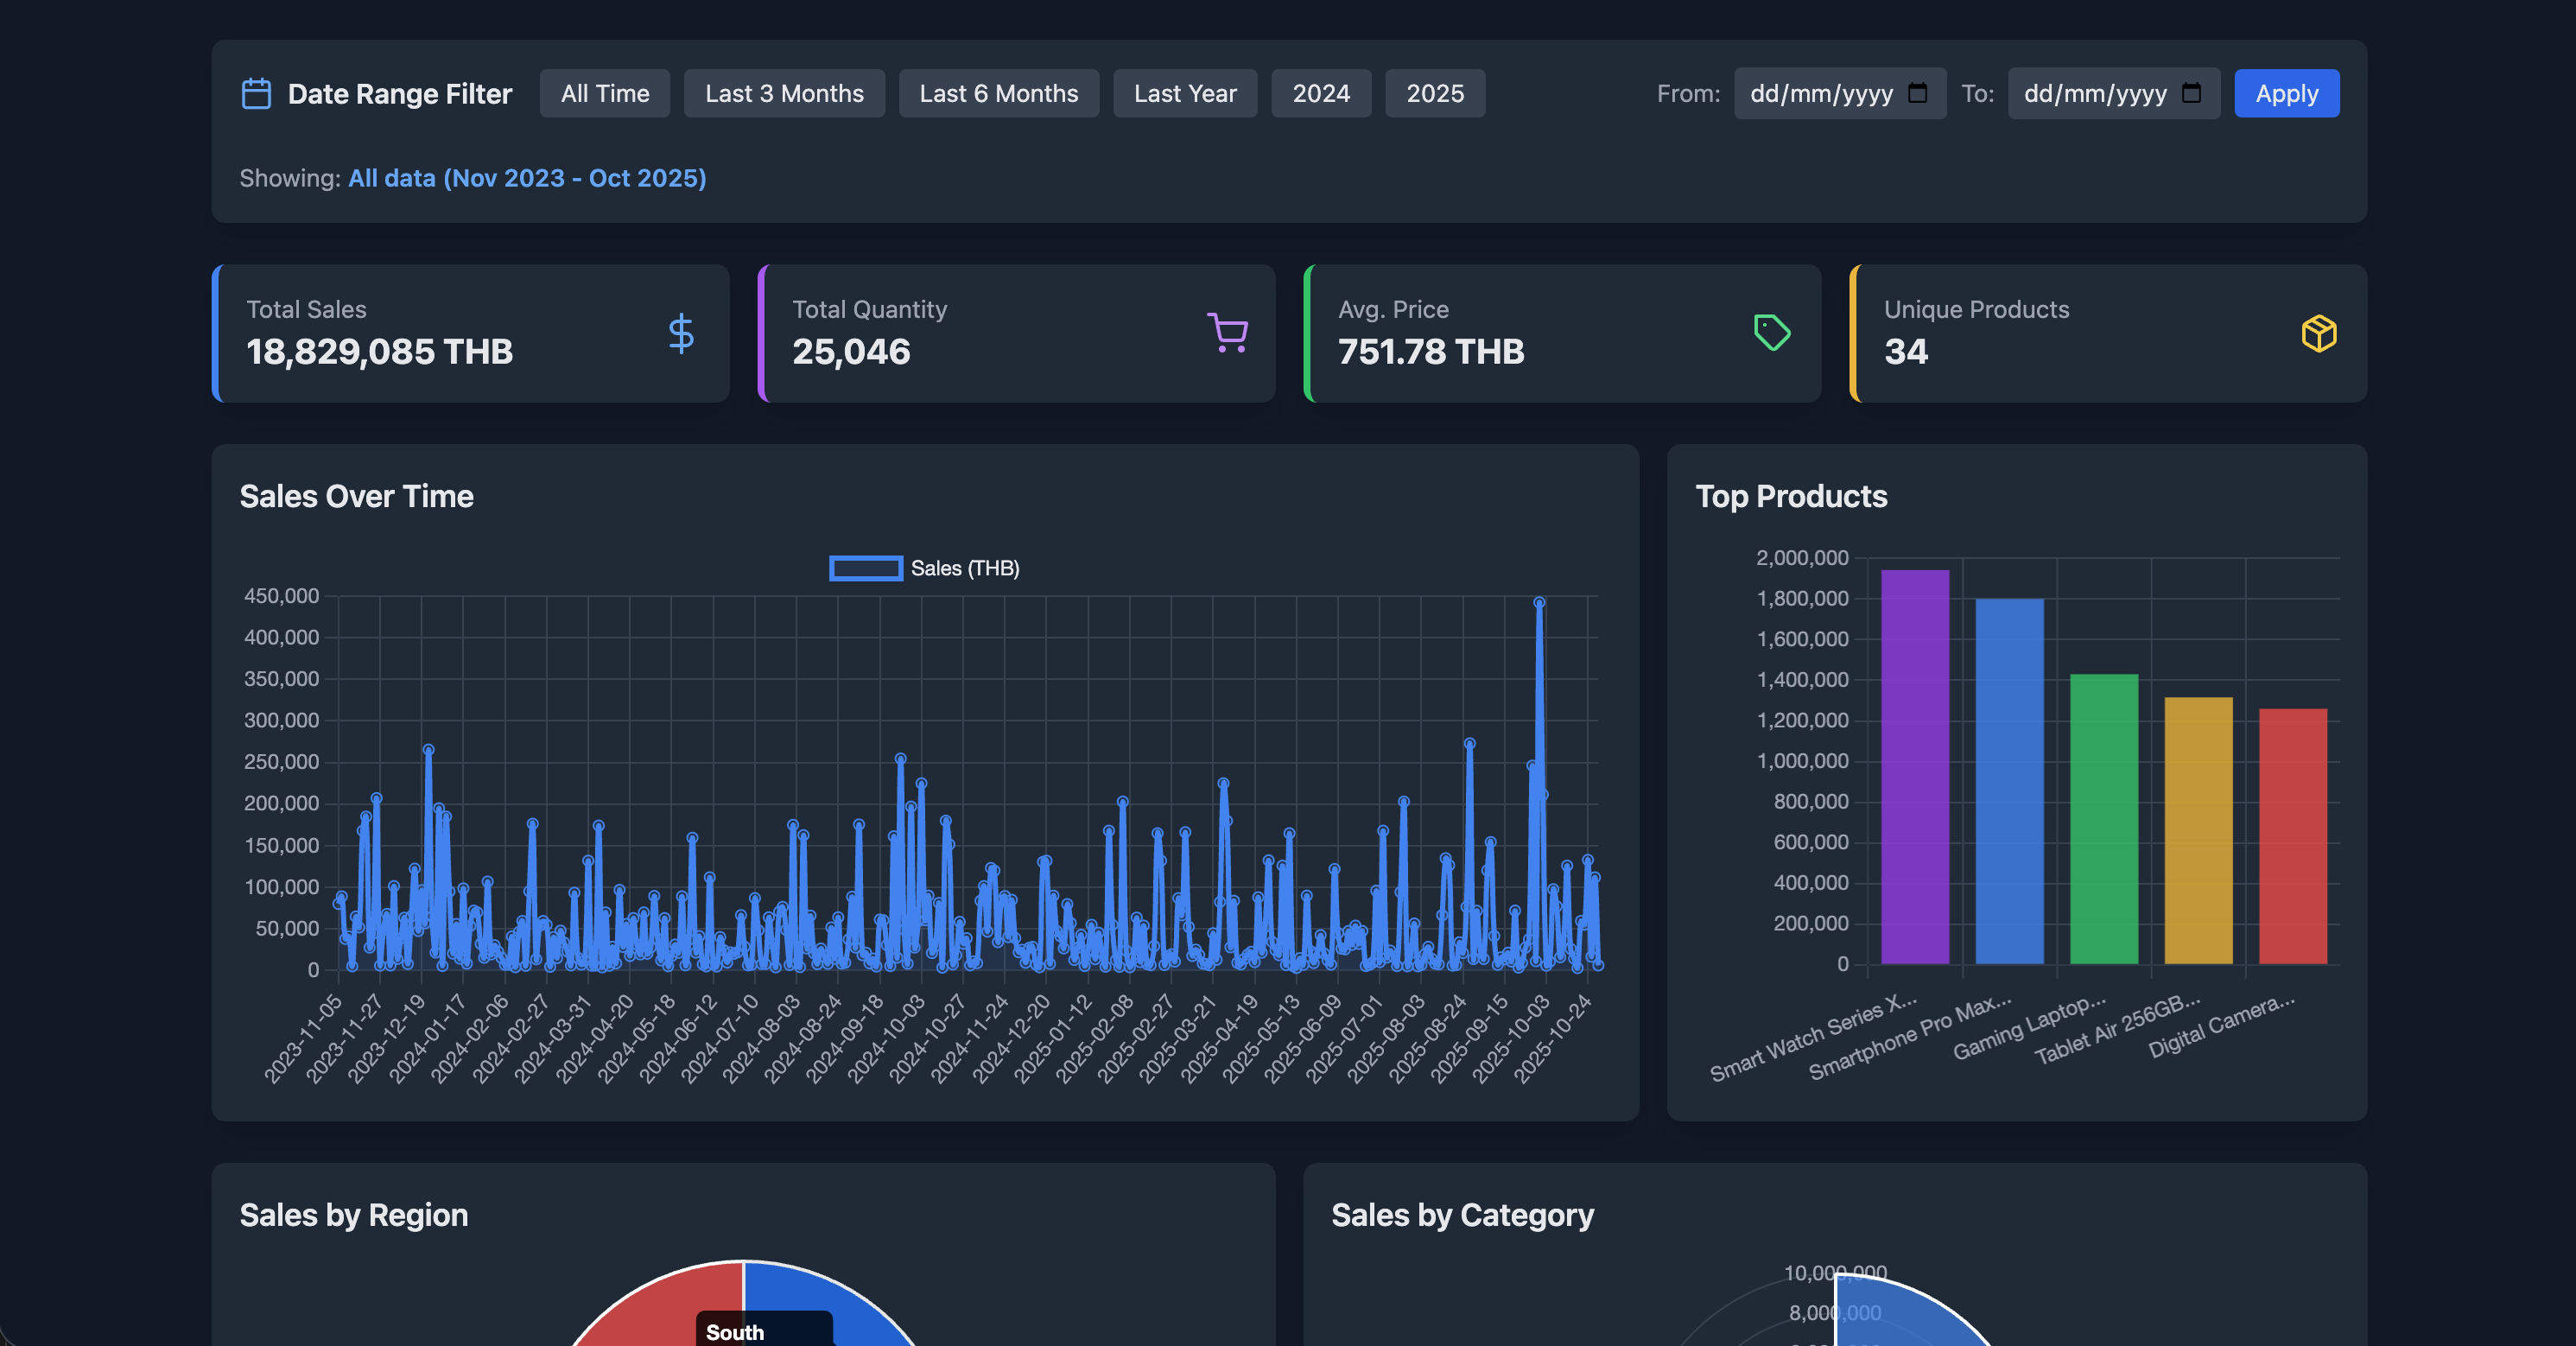Click the red Digital Camera bar
The image size is (2576, 1346).
point(2293,838)
